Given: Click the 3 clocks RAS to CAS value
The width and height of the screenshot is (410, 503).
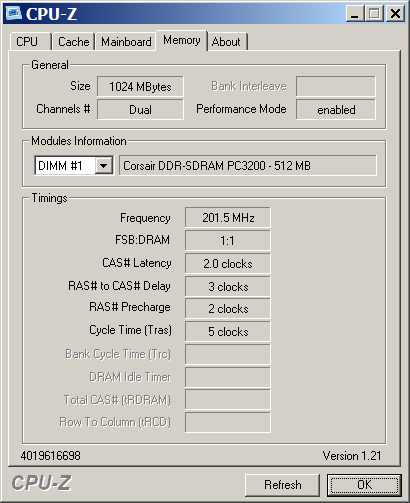Looking at the screenshot, I should click(228, 286).
